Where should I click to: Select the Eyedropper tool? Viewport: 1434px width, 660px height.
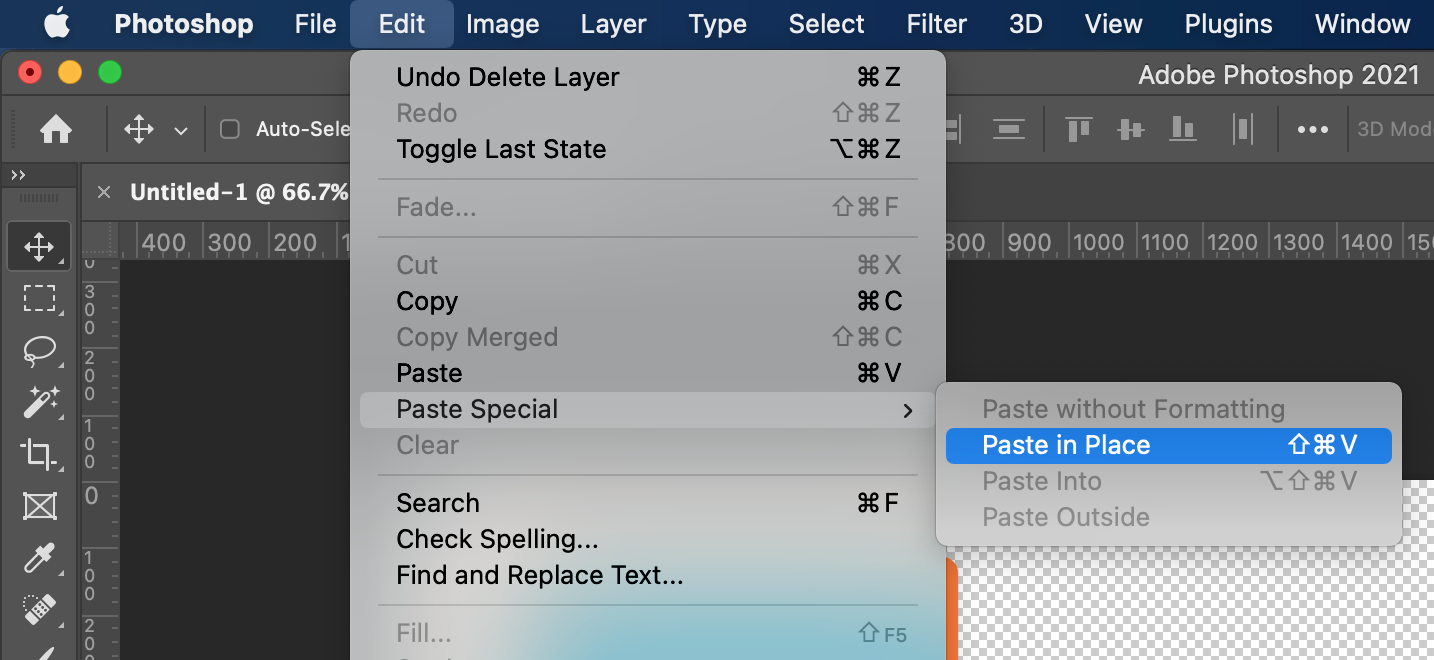[39, 558]
